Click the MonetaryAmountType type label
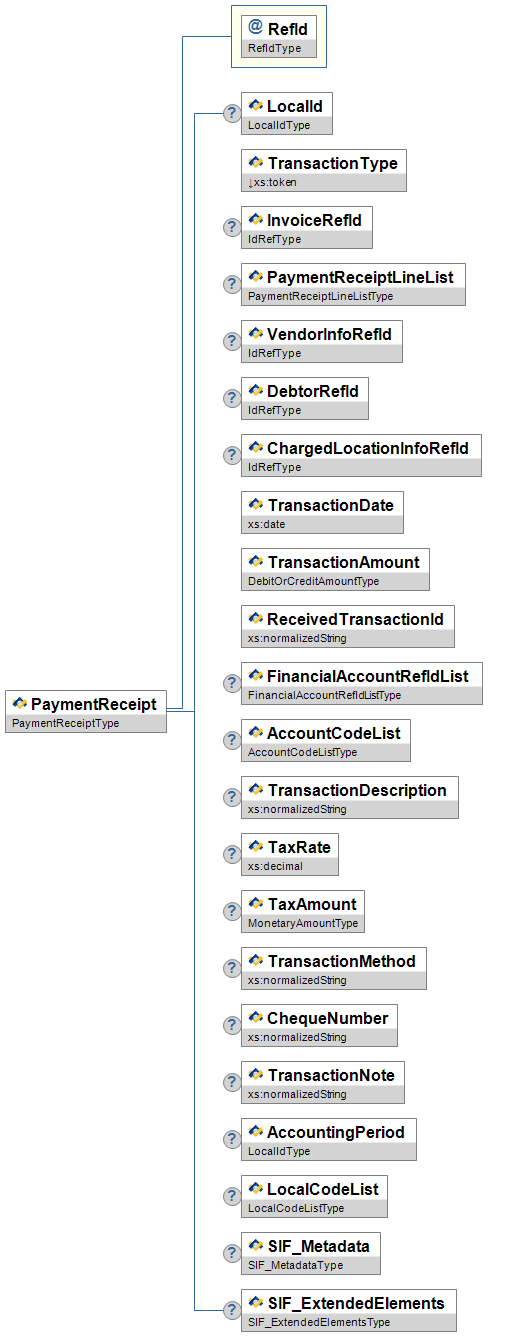505x1336 pixels. click(303, 923)
